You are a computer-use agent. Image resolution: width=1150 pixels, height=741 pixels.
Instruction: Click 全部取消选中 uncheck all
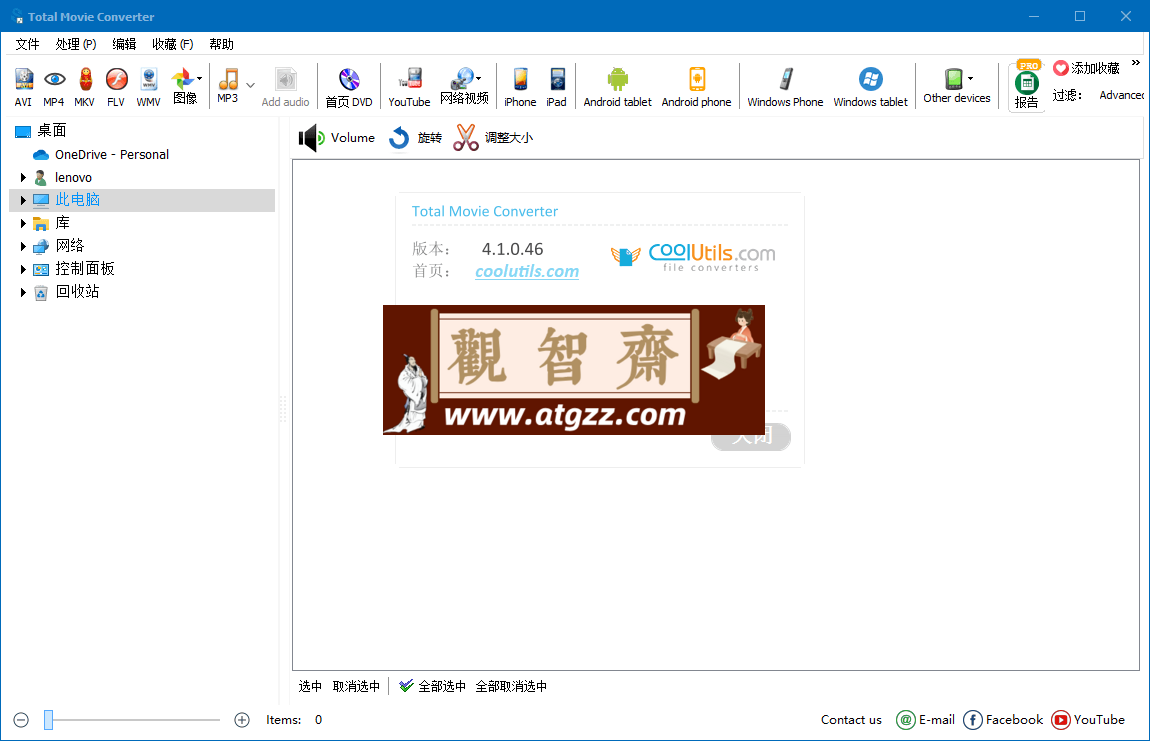point(511,686)
